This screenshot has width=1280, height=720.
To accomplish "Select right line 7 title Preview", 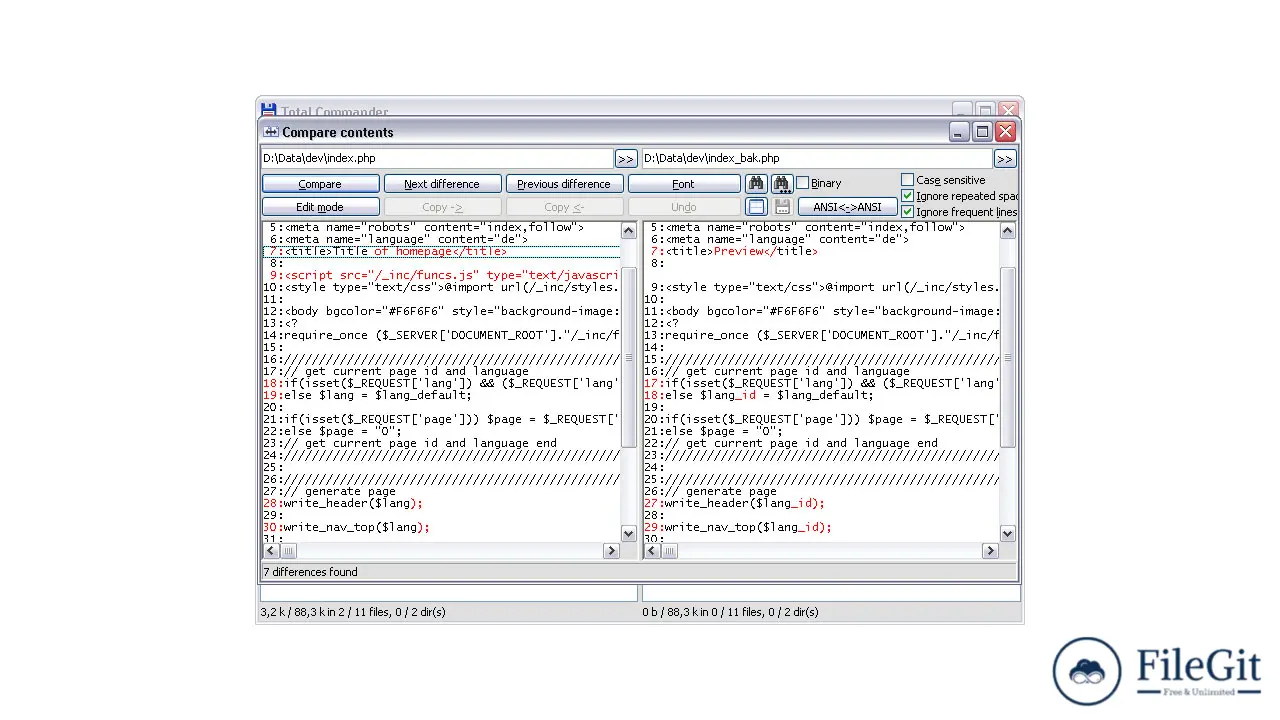I will pyautogui.click(x=820, y=251).
